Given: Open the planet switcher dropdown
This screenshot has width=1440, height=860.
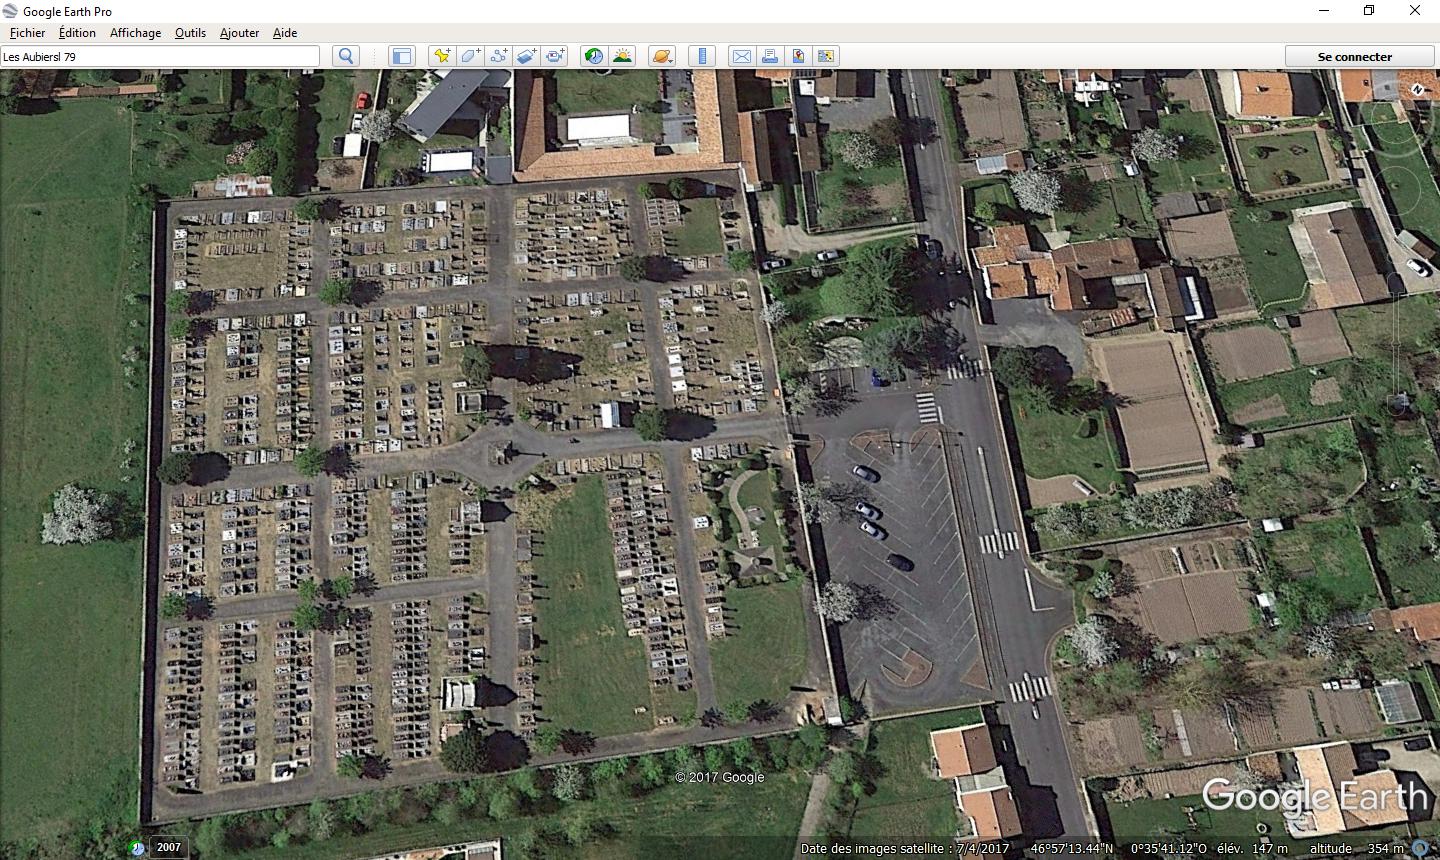Looking at the screenshot, I should pos(662,56).
